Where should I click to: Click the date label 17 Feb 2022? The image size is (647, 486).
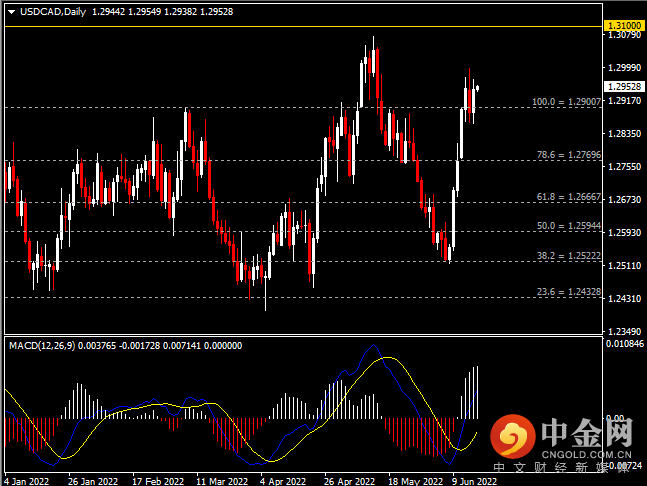point(158,481)
